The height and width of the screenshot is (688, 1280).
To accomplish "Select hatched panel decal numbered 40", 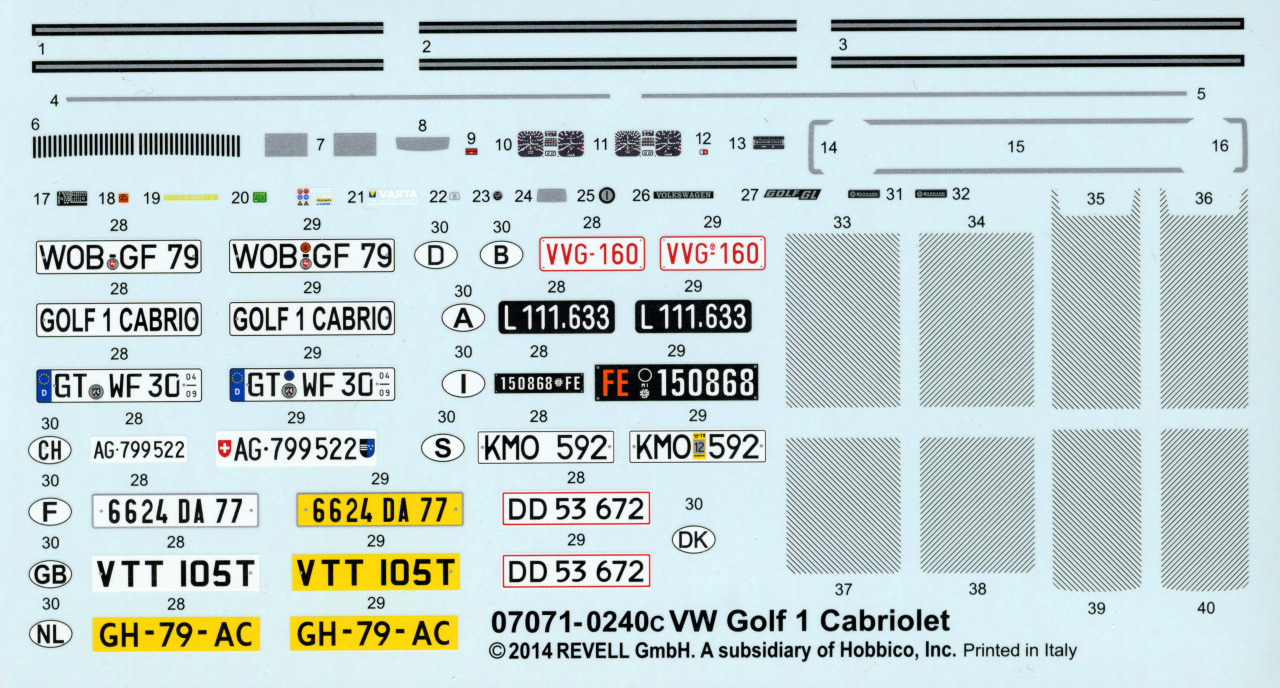I will pyautogui.click(x=1204, y=510).
